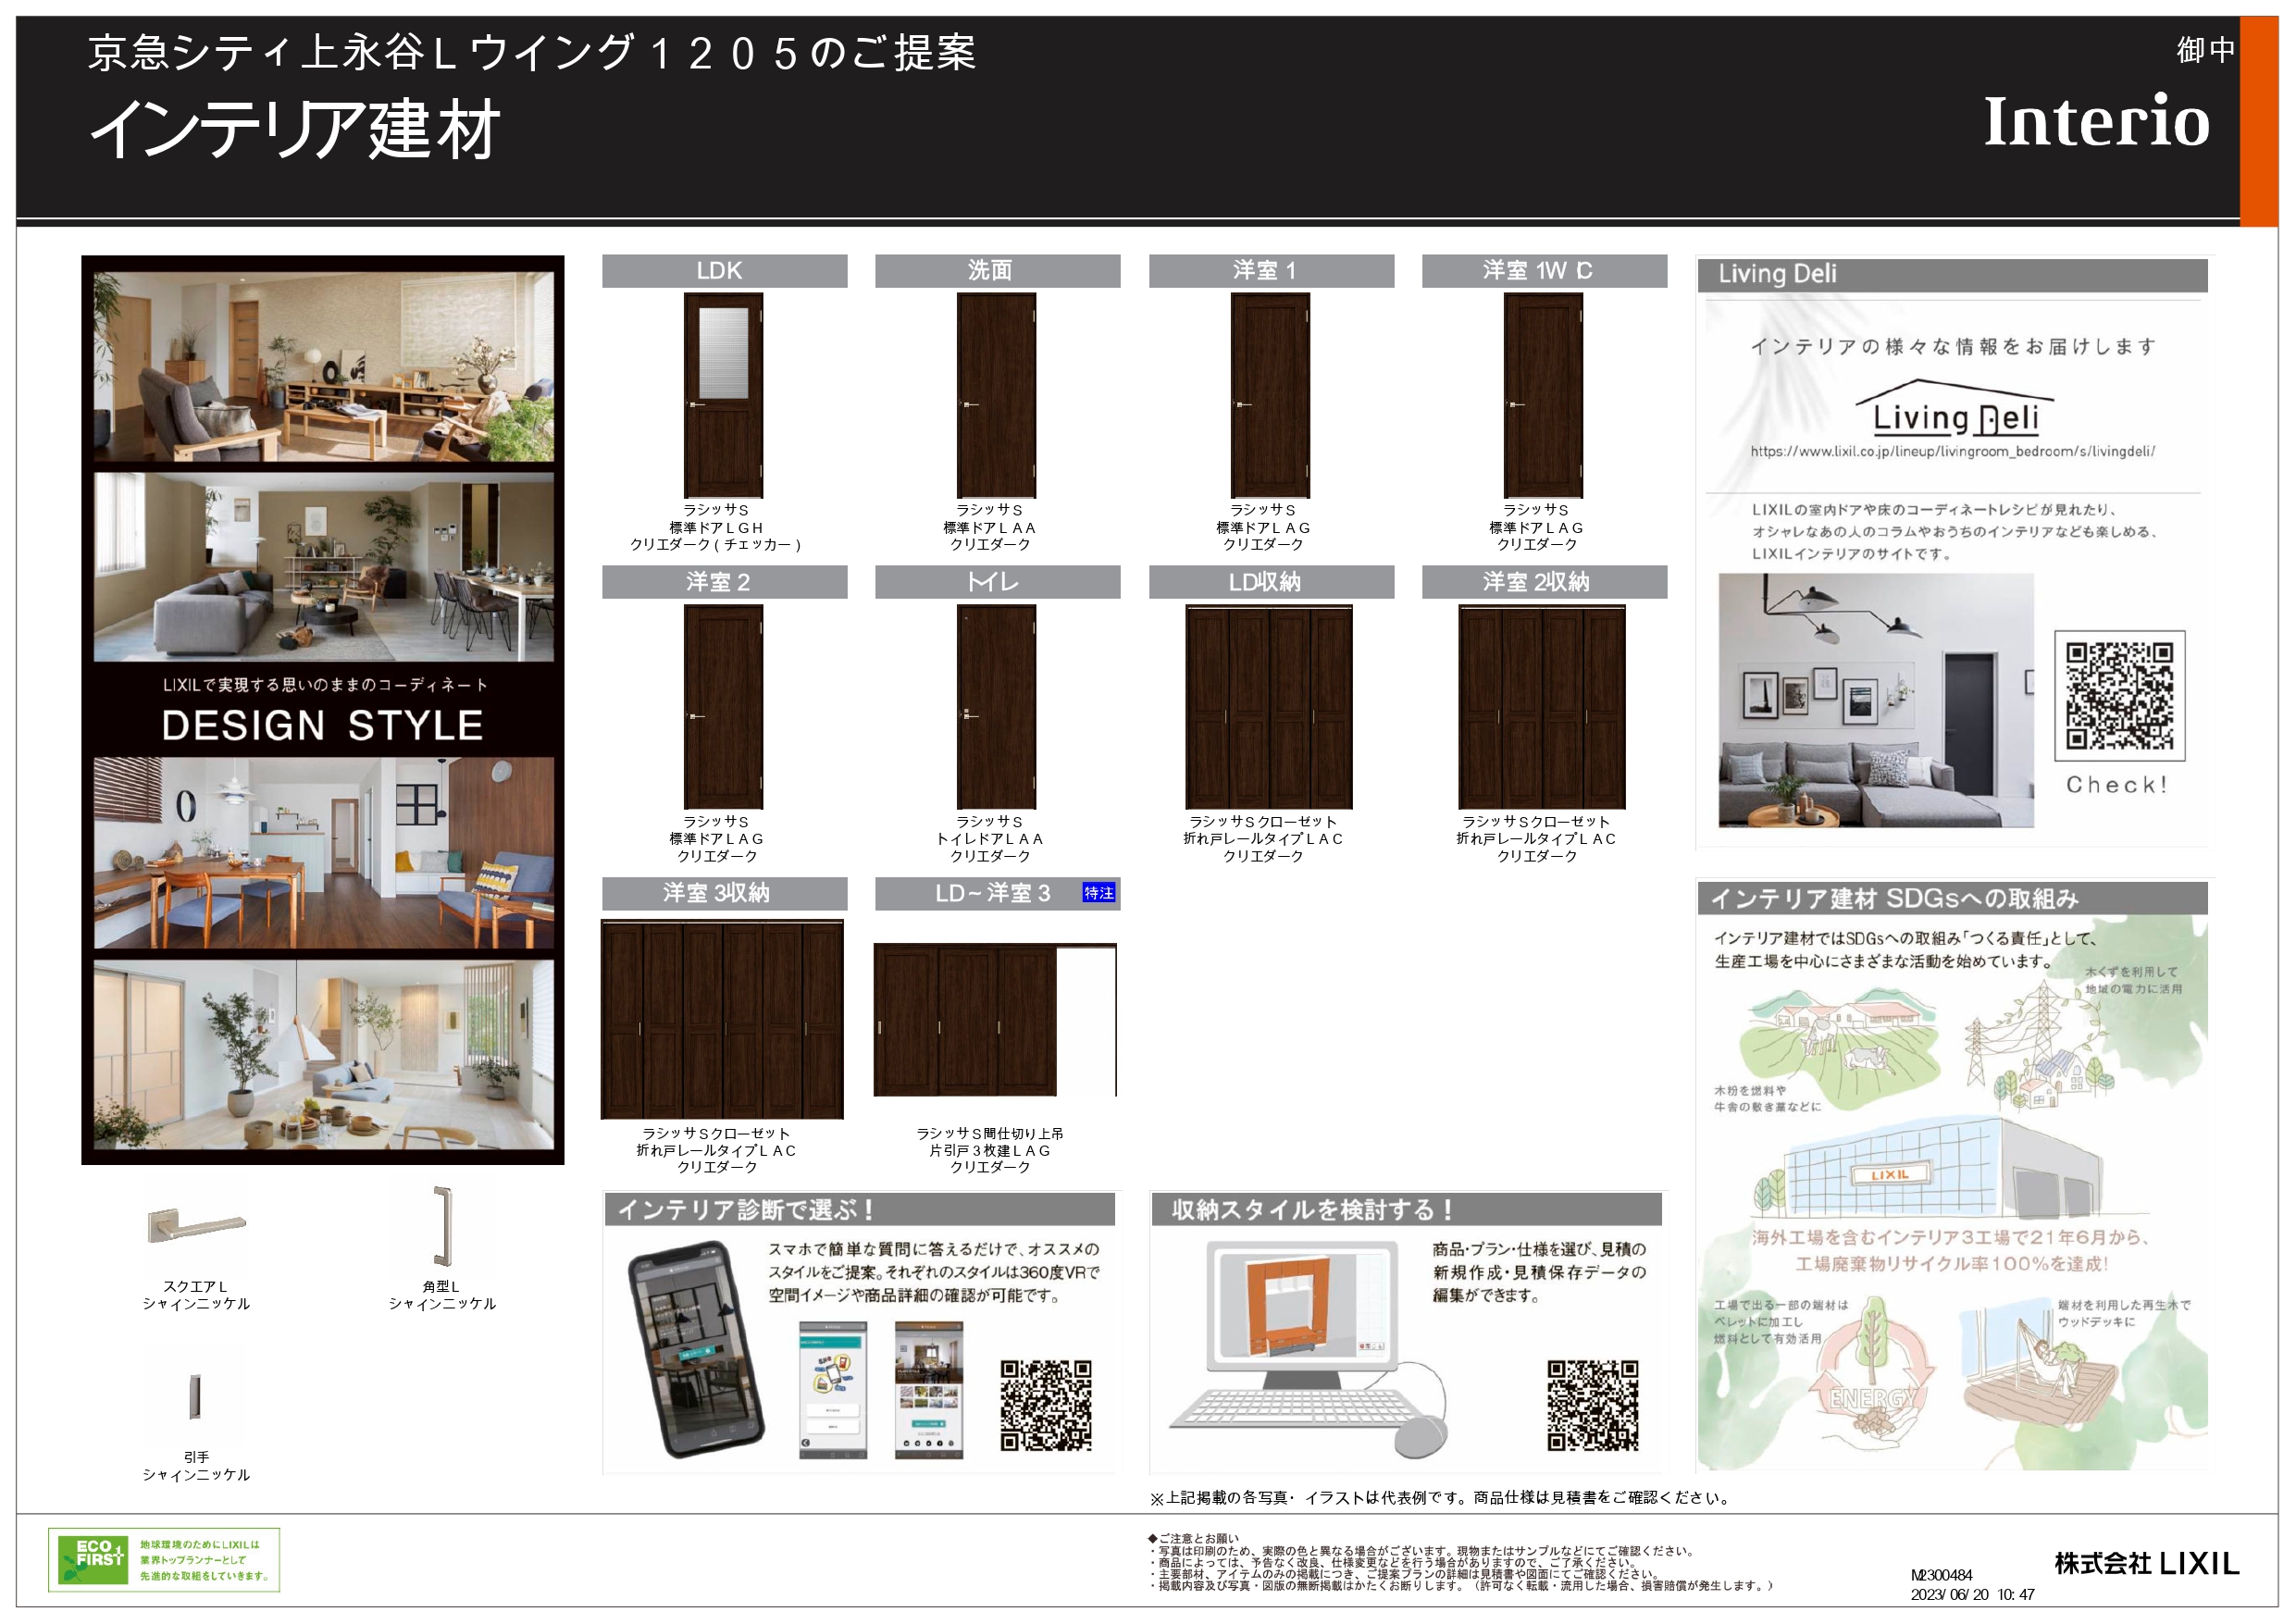This screenshot has height=1624, width=2296.
Task: Click the 洗面 door image
Action: [996, 395]
